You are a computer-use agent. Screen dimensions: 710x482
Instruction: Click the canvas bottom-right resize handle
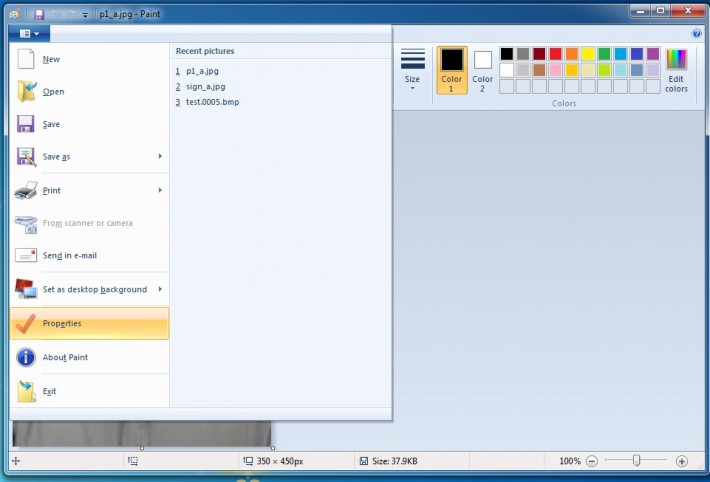tap(273, 448)
